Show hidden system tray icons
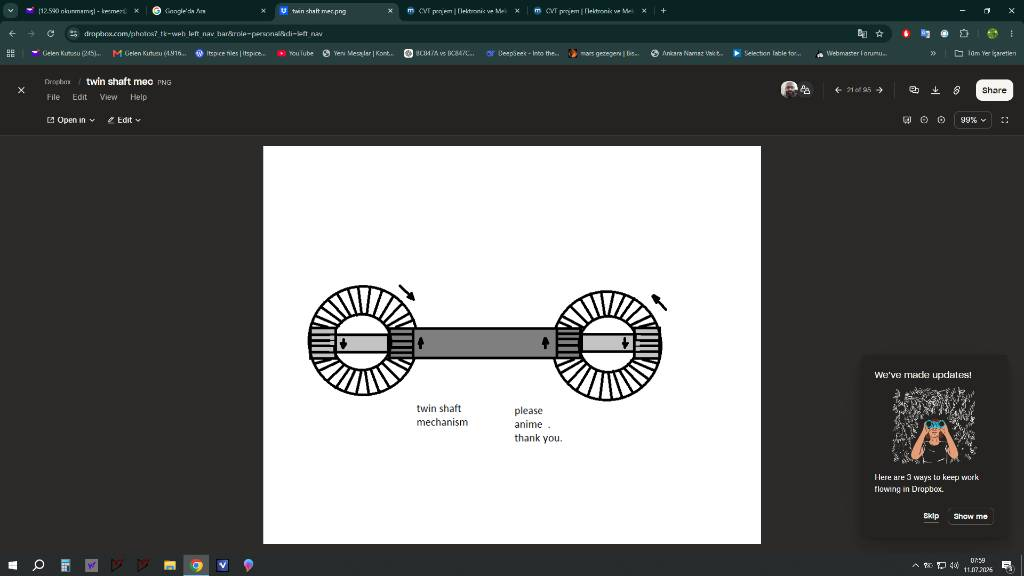 click(x=915, y=566)
